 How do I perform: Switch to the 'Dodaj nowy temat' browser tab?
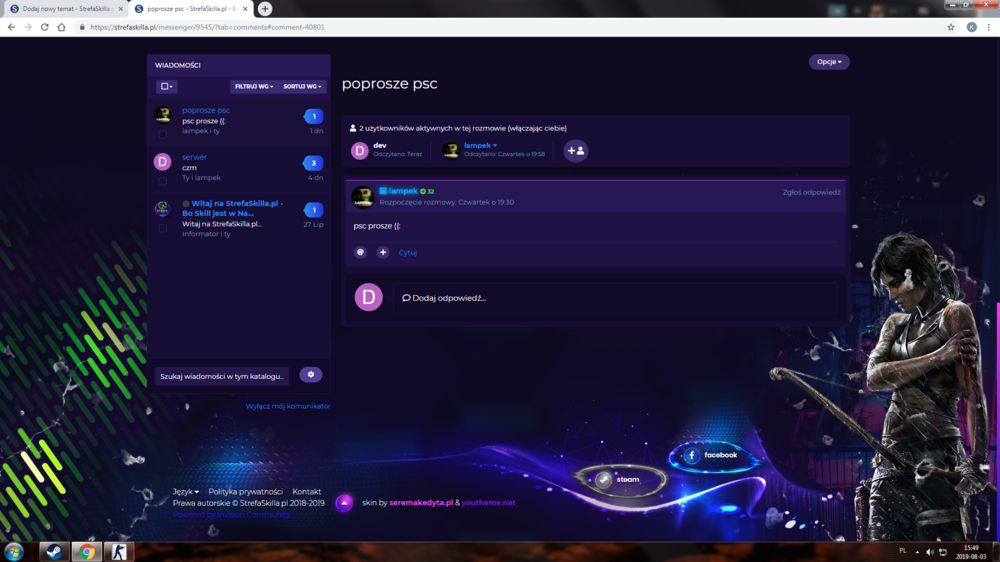(64, 9)
